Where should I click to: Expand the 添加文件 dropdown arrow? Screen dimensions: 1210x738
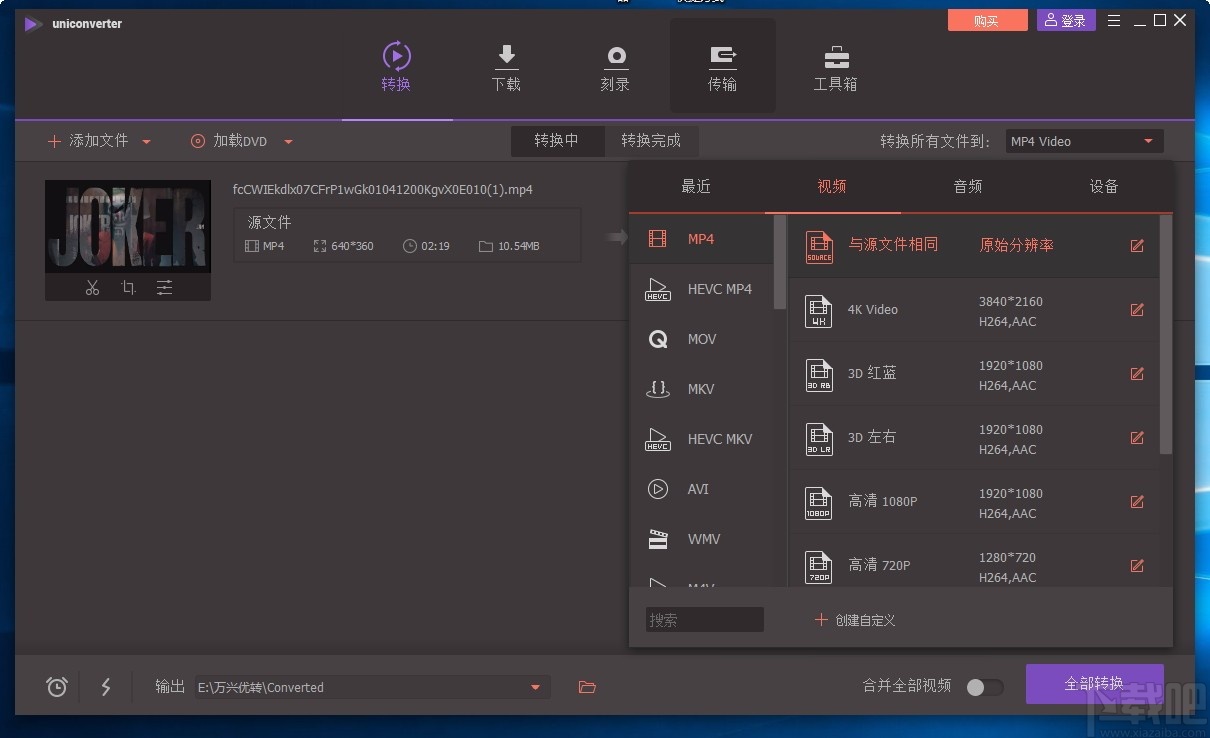tap(146, 141)
